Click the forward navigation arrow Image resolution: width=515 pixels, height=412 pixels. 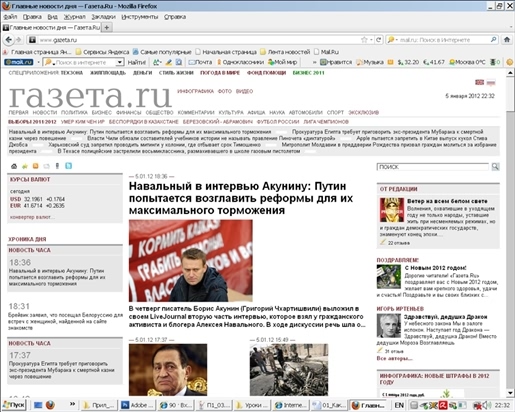tap(19, 40)
